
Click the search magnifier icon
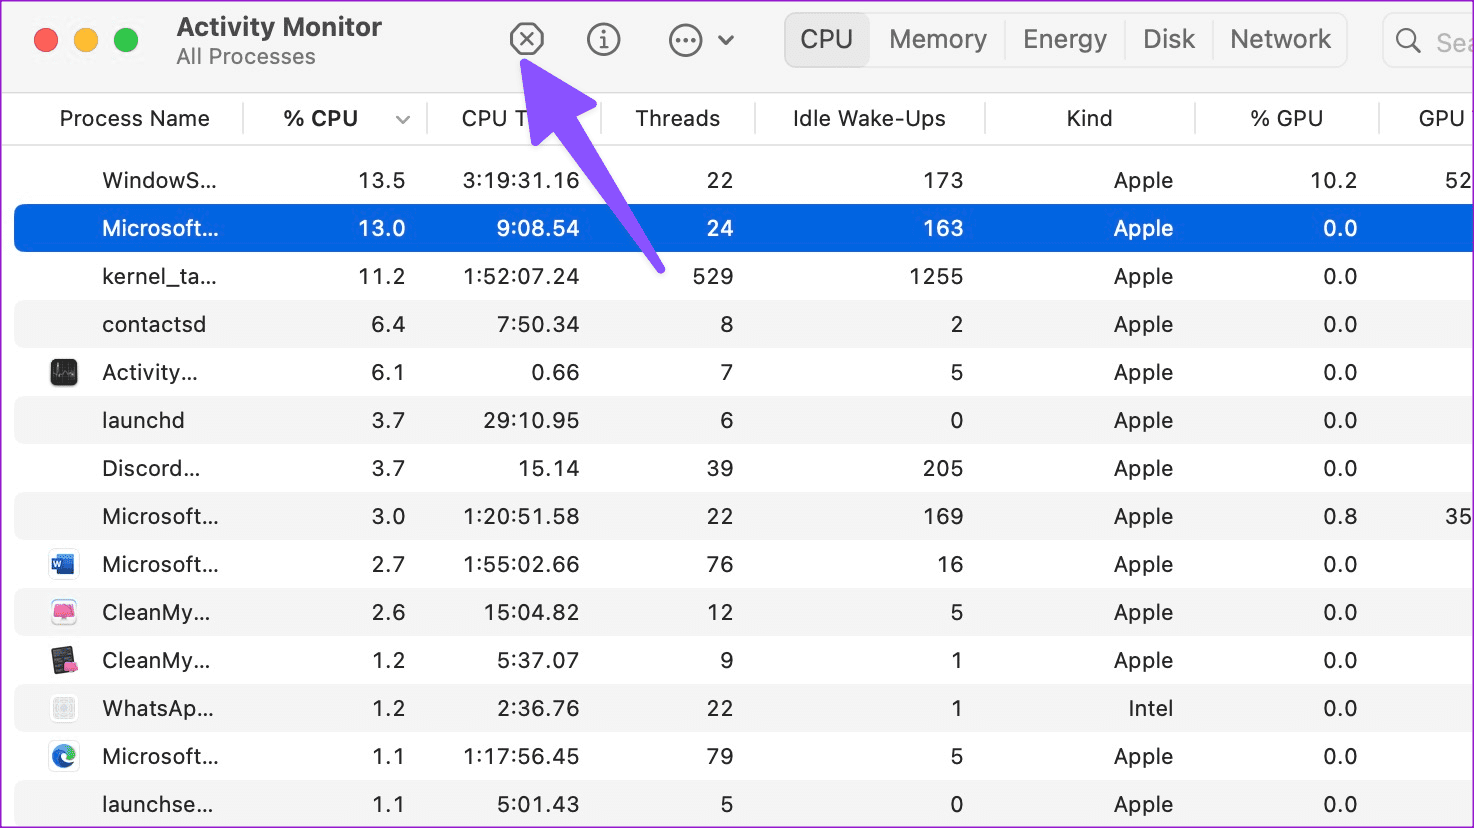pyautogui.click(x=1407, y=41)
